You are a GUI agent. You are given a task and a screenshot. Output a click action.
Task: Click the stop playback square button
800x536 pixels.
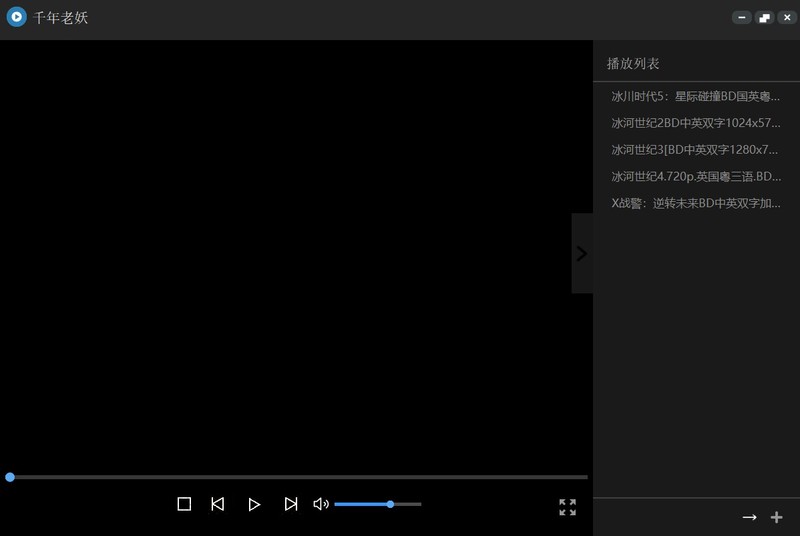click(184, 504)
